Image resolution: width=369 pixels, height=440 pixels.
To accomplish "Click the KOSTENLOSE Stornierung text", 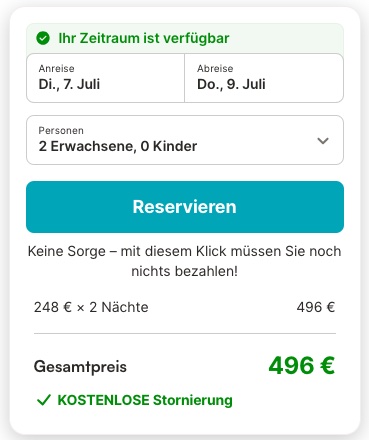I will coord(145,400).
